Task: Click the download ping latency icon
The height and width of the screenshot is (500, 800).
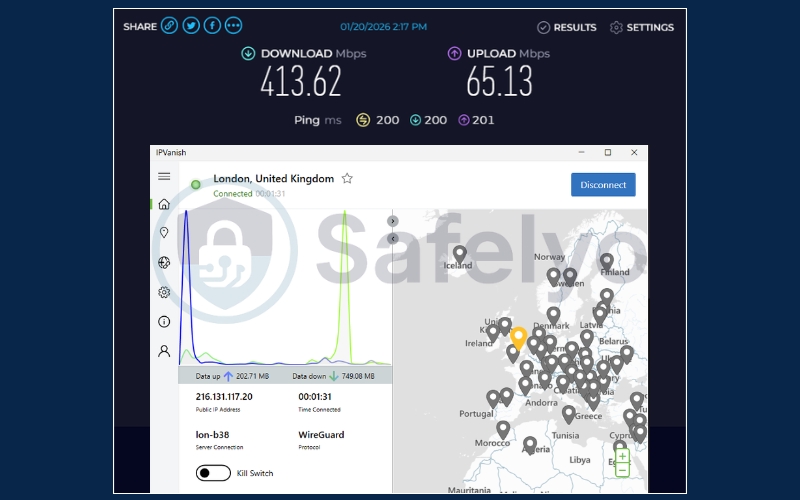Action: pos(415,120)
